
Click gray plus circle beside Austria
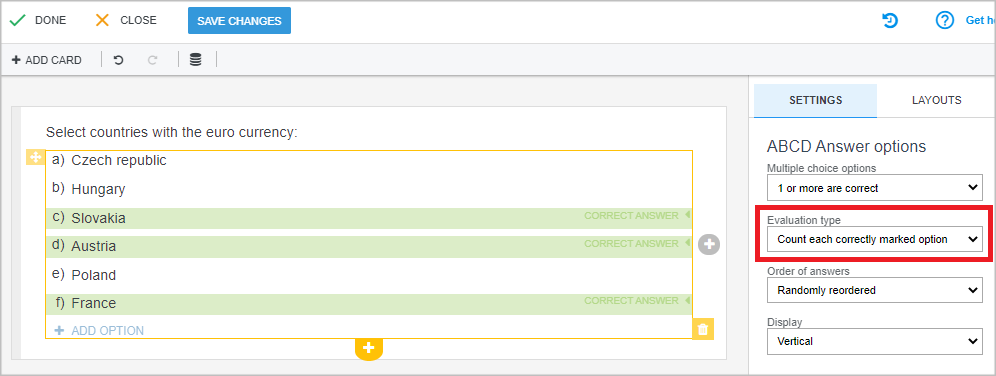(x=709, y=244)
